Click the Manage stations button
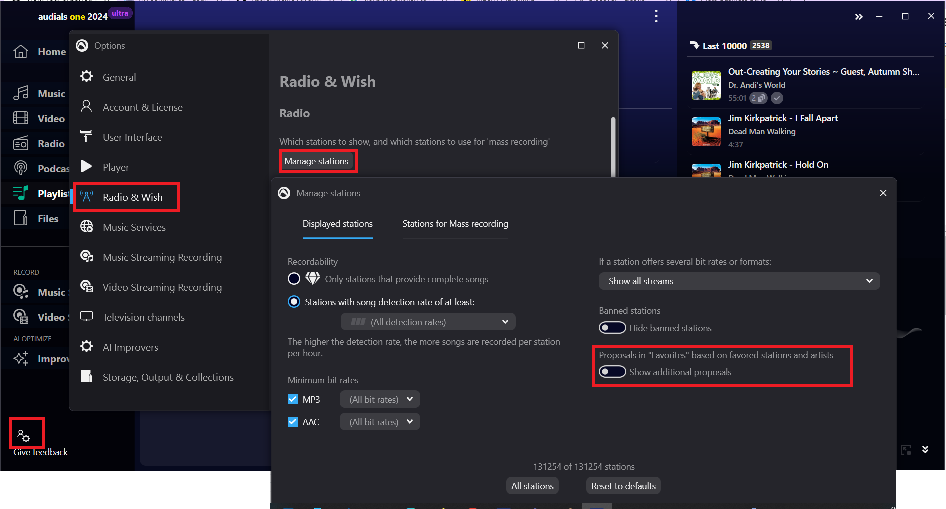Image resolution: width=946 pixels, height=509 pixels. [317, 161]
